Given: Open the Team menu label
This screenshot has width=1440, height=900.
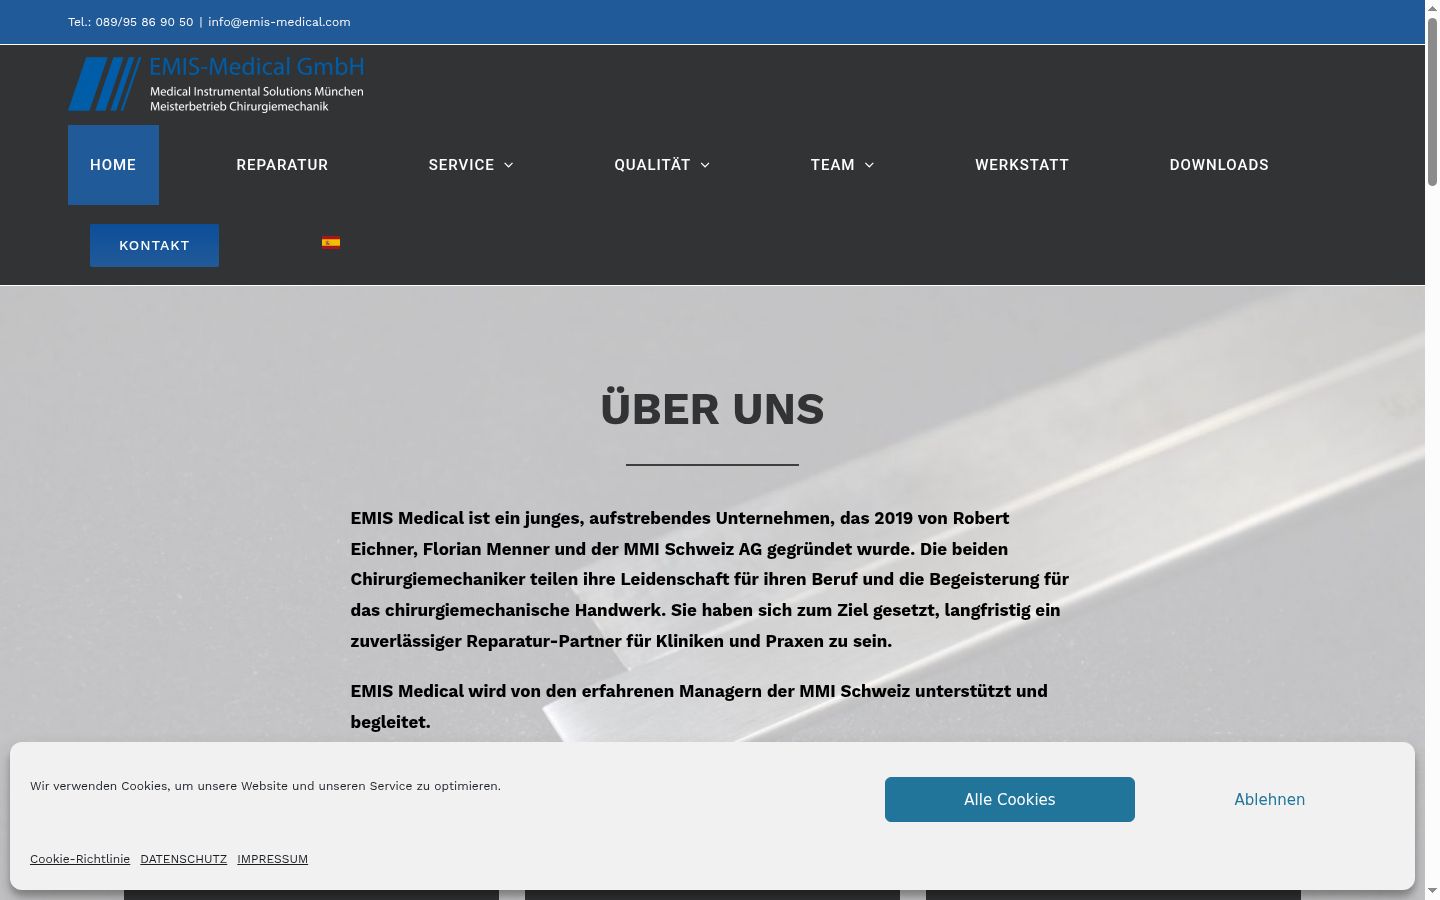Looking at the screenshot, I should (832, 165).
